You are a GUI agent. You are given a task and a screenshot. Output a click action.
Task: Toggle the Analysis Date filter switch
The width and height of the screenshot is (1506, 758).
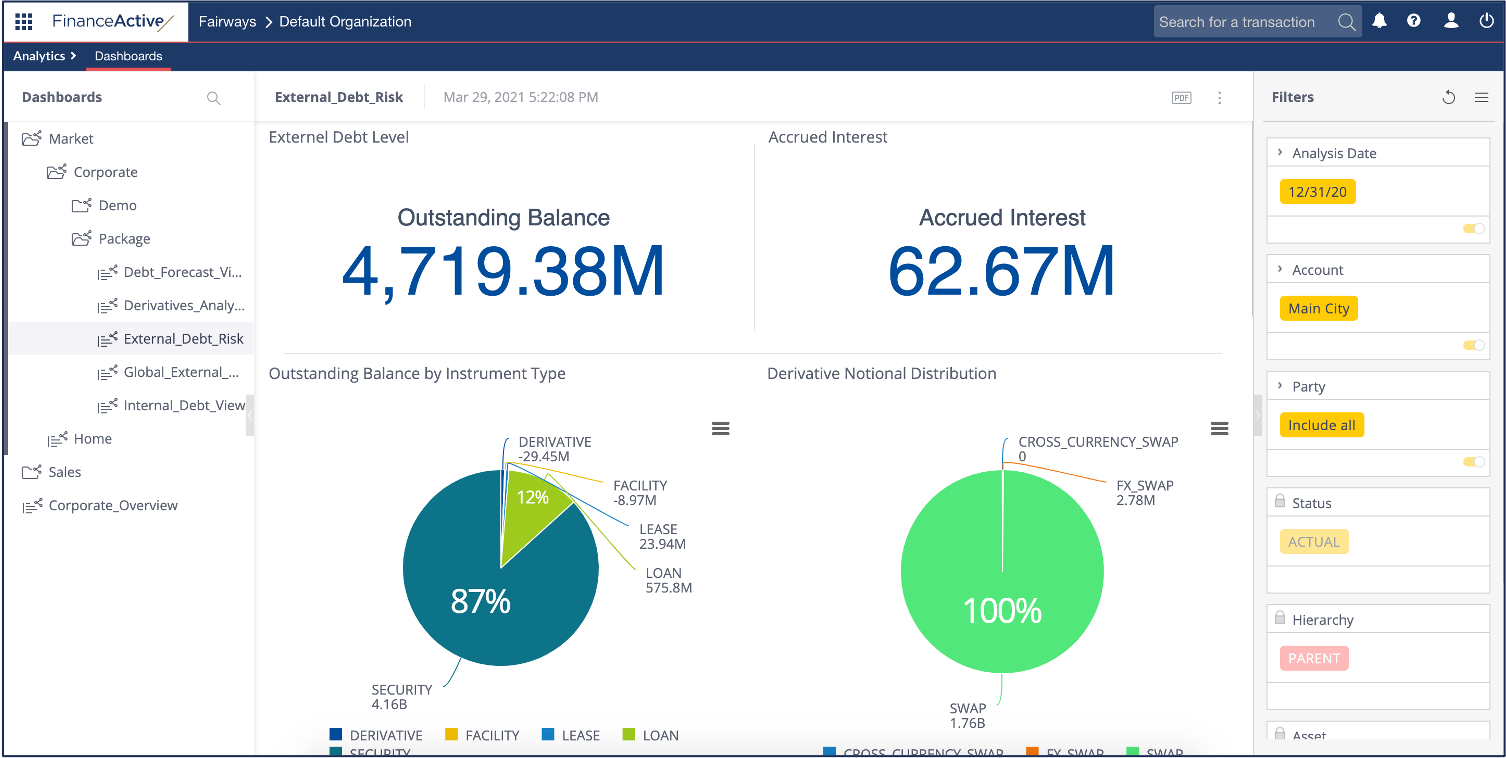click(1474, 229)
